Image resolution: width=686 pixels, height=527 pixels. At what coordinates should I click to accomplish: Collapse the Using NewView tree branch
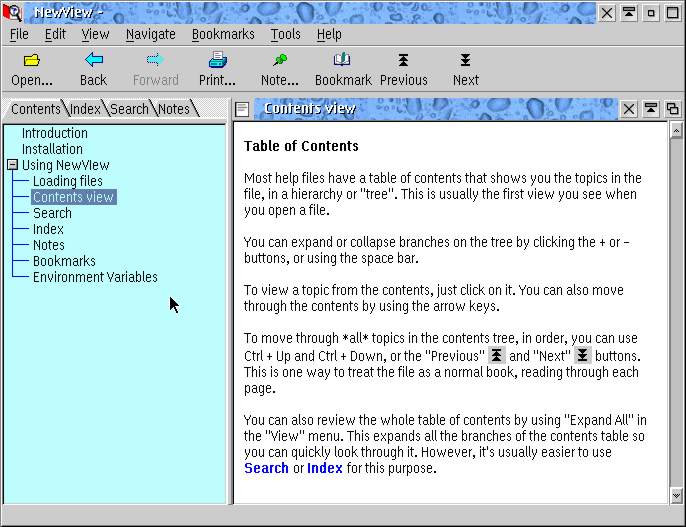(x=13, y=165)
